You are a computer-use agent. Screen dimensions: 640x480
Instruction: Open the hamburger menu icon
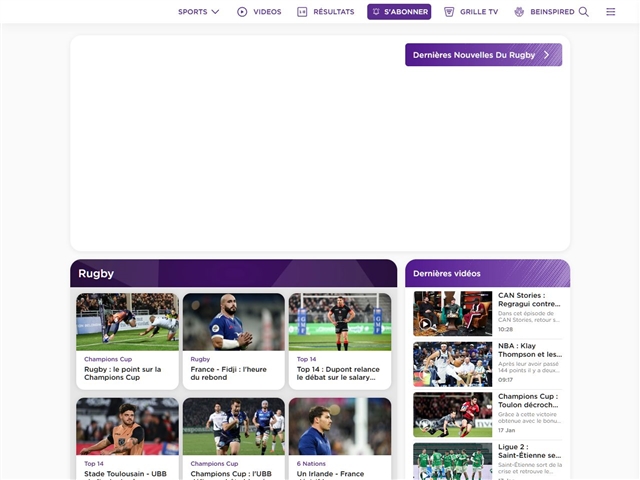tap(611, 12)
